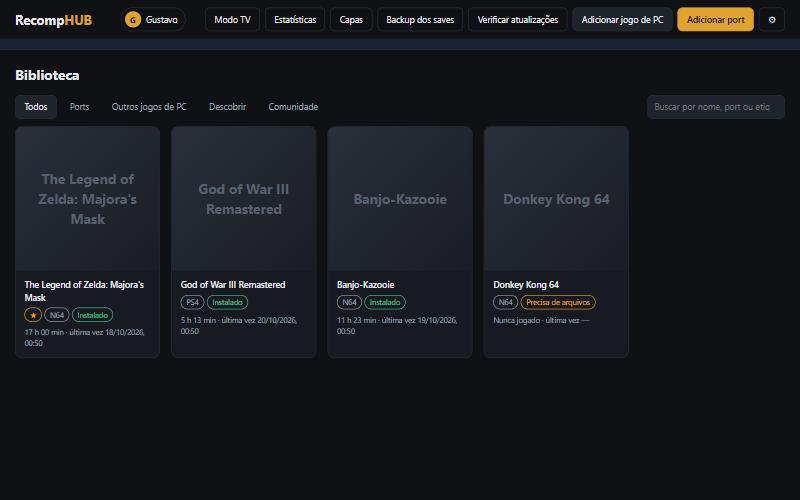Click '17 h 00 min' playtime text

click(44, 332)
